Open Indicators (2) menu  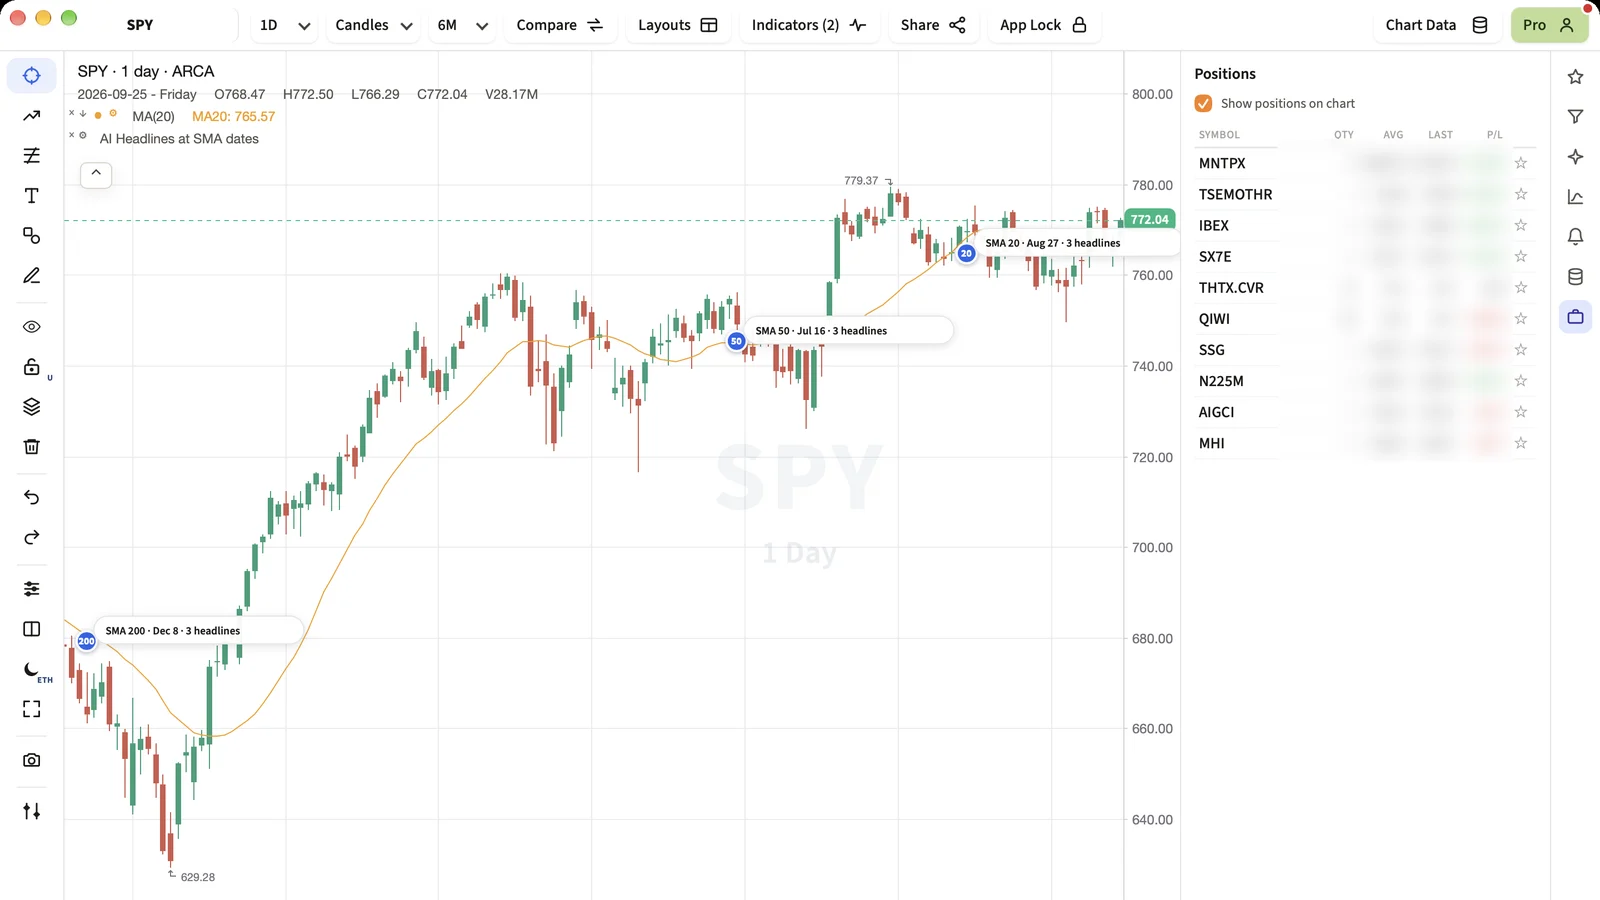pyautogui.click(x=809, y=25)
